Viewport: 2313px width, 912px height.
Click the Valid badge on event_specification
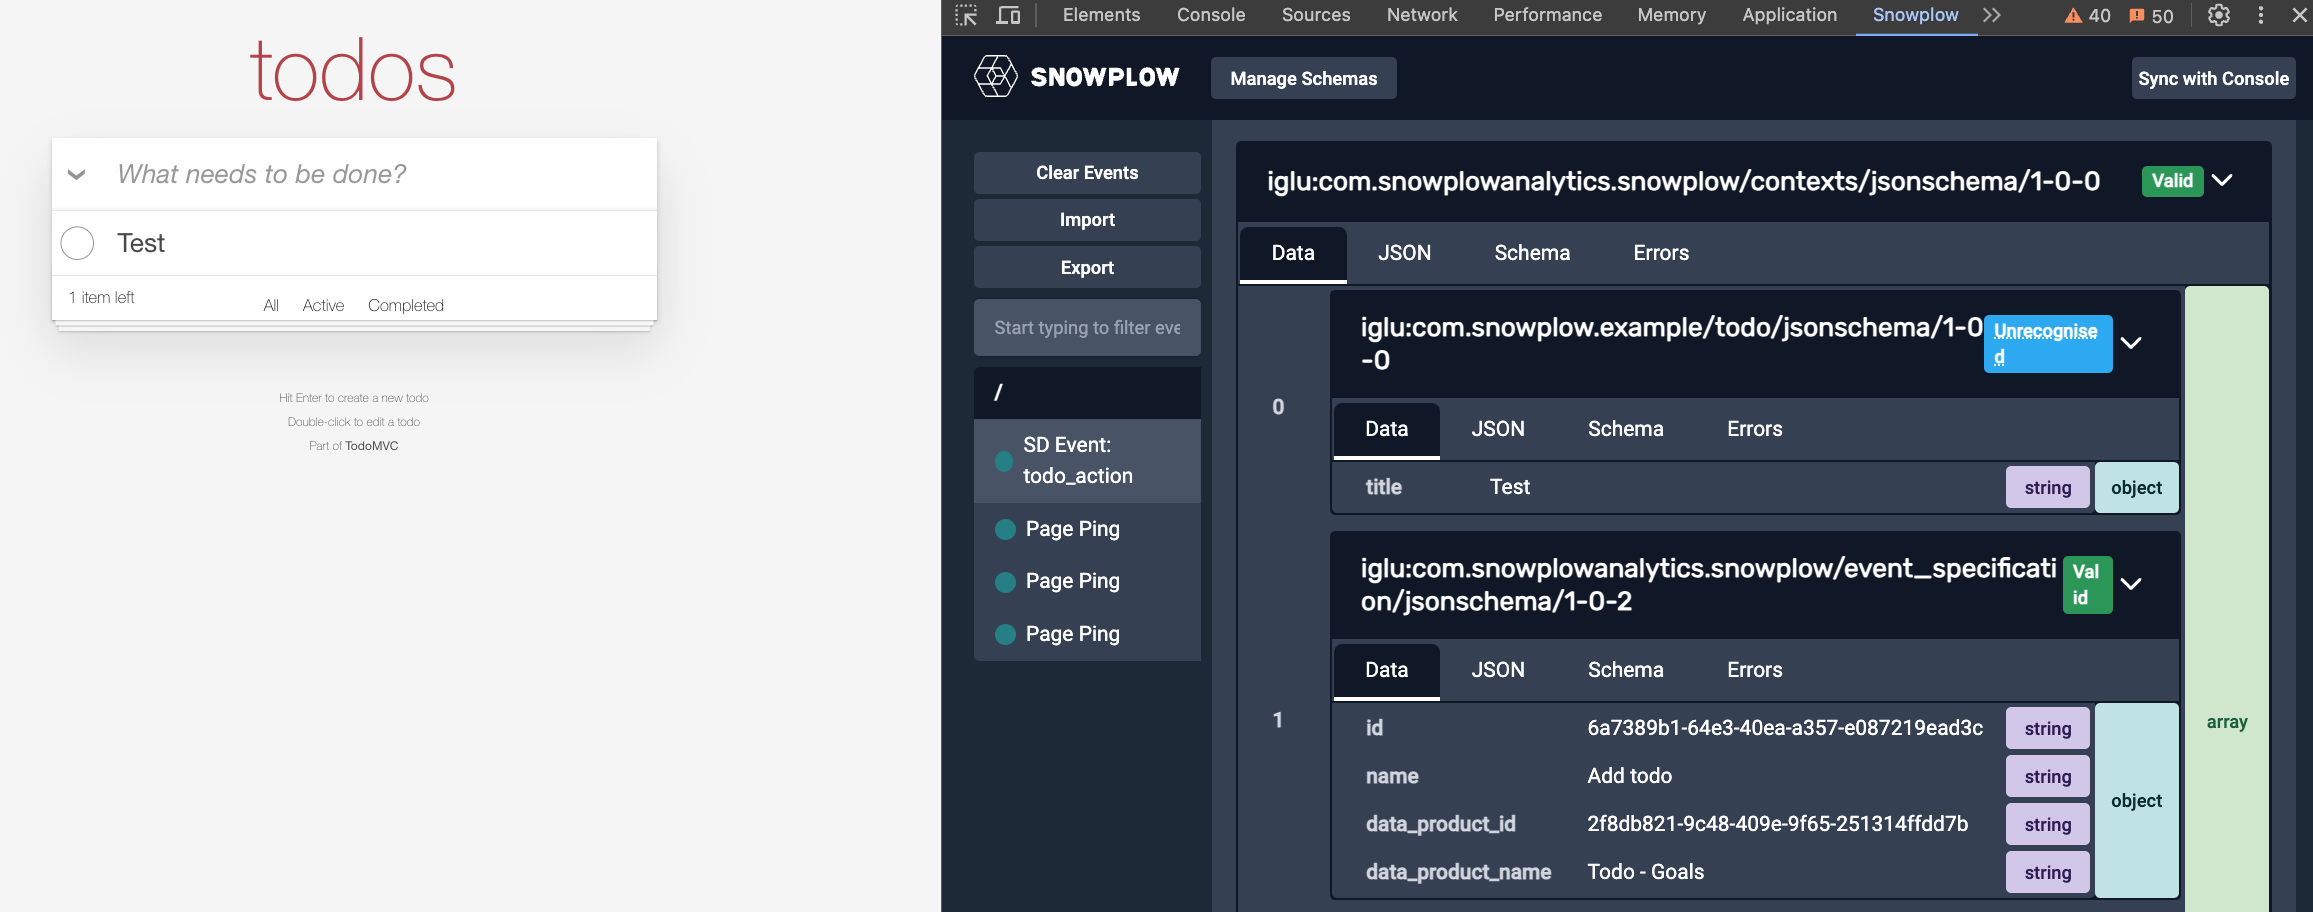pos(2087,585)
